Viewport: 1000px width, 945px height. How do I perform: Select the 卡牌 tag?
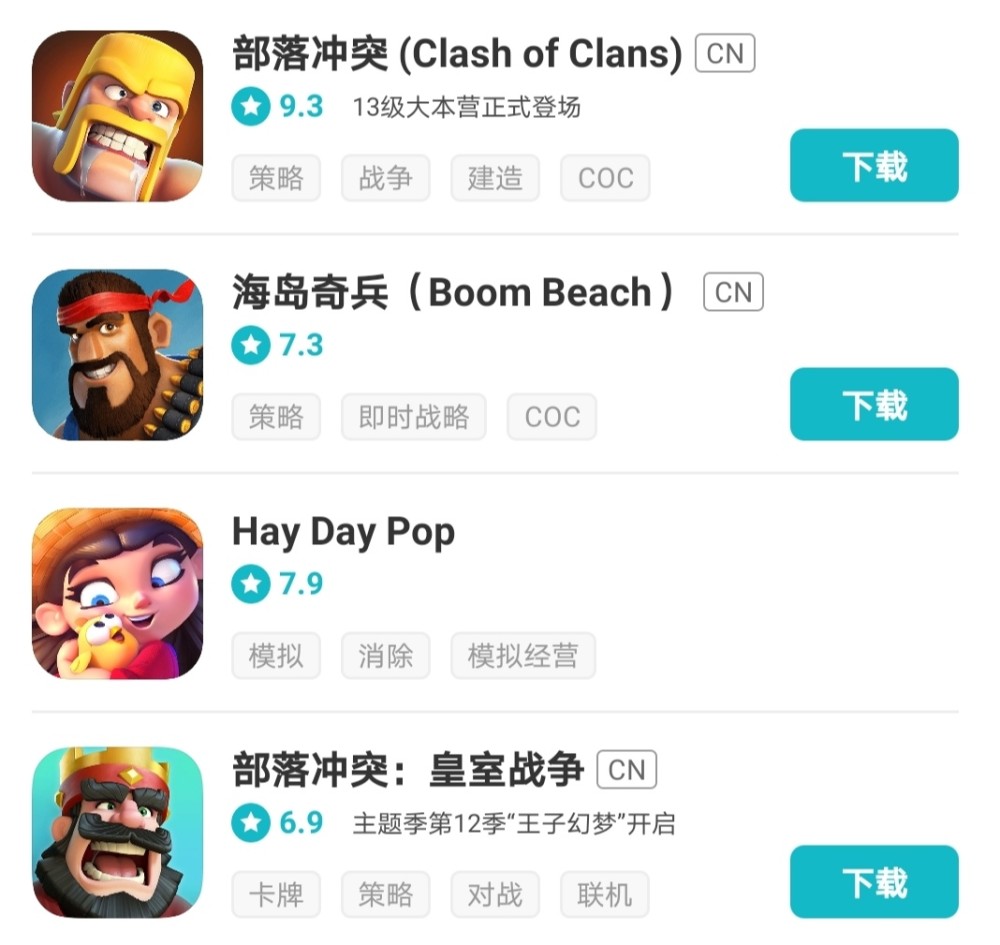(x=276, y=895)
